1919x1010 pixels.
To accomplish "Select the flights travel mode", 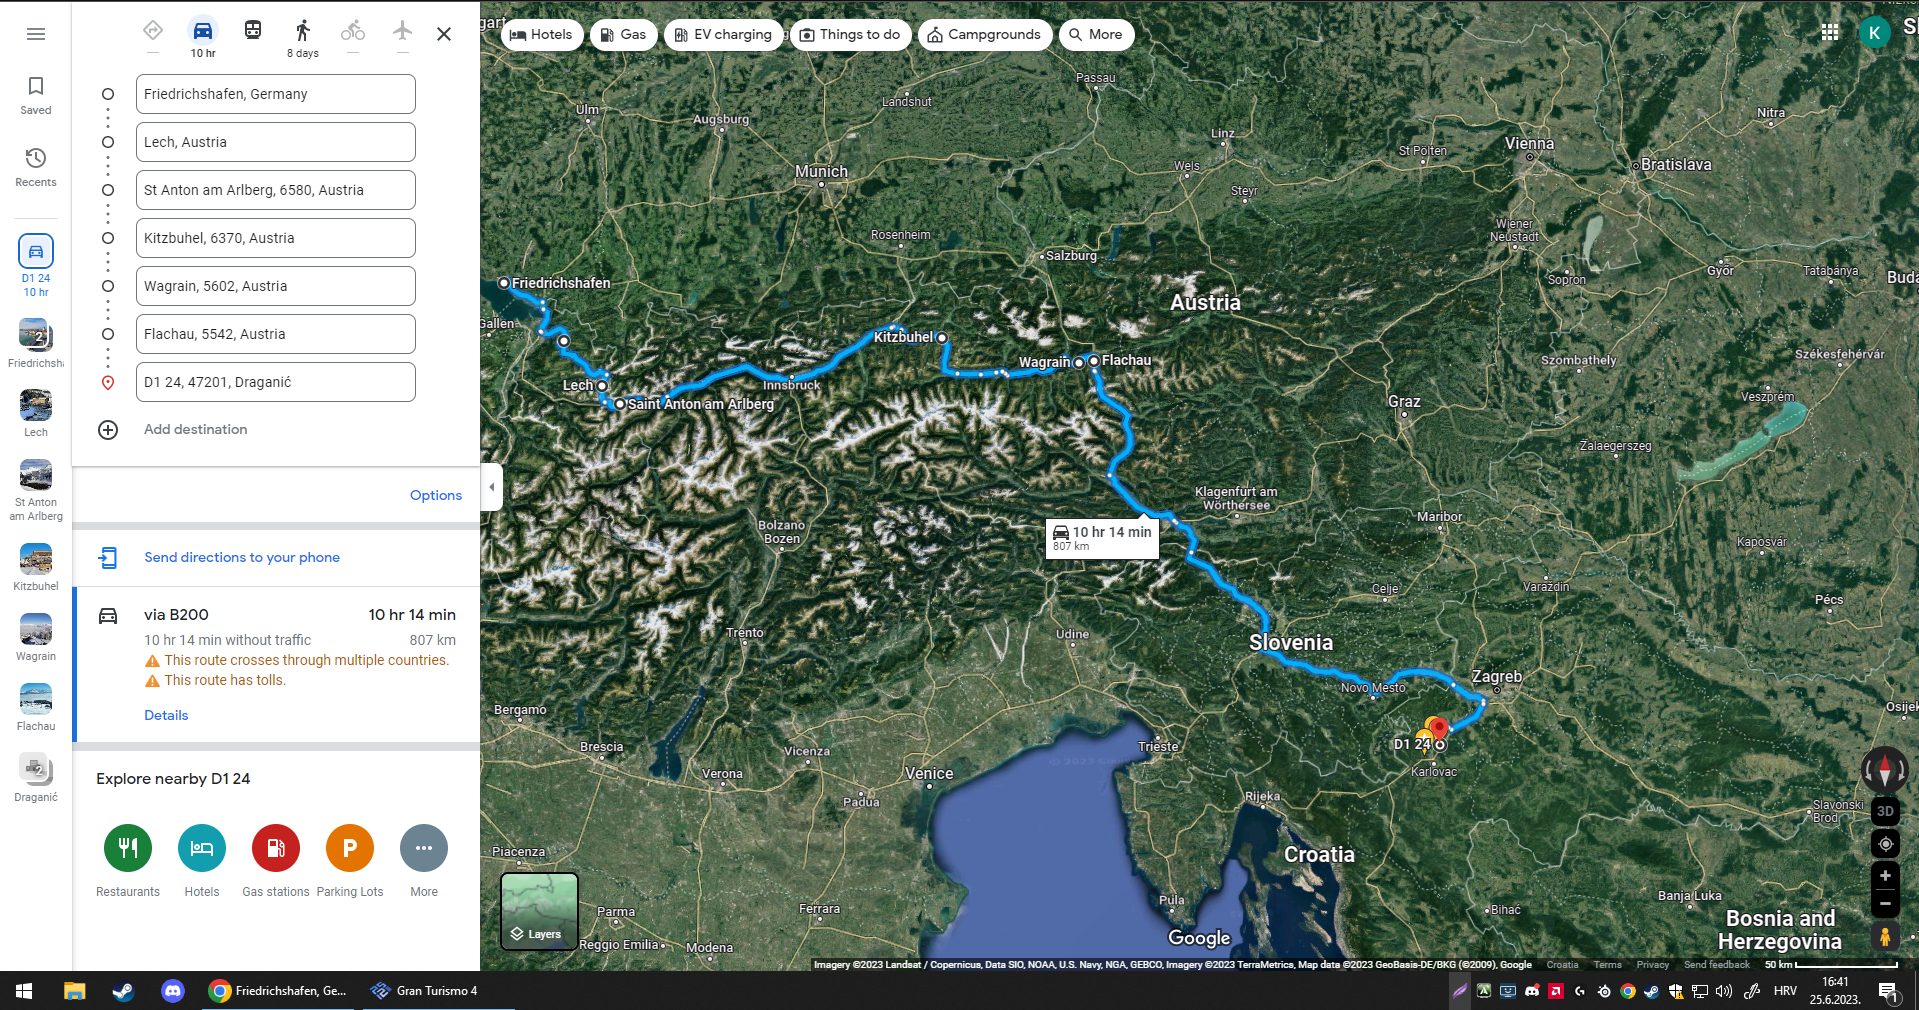I will click(x=403, y=30).
